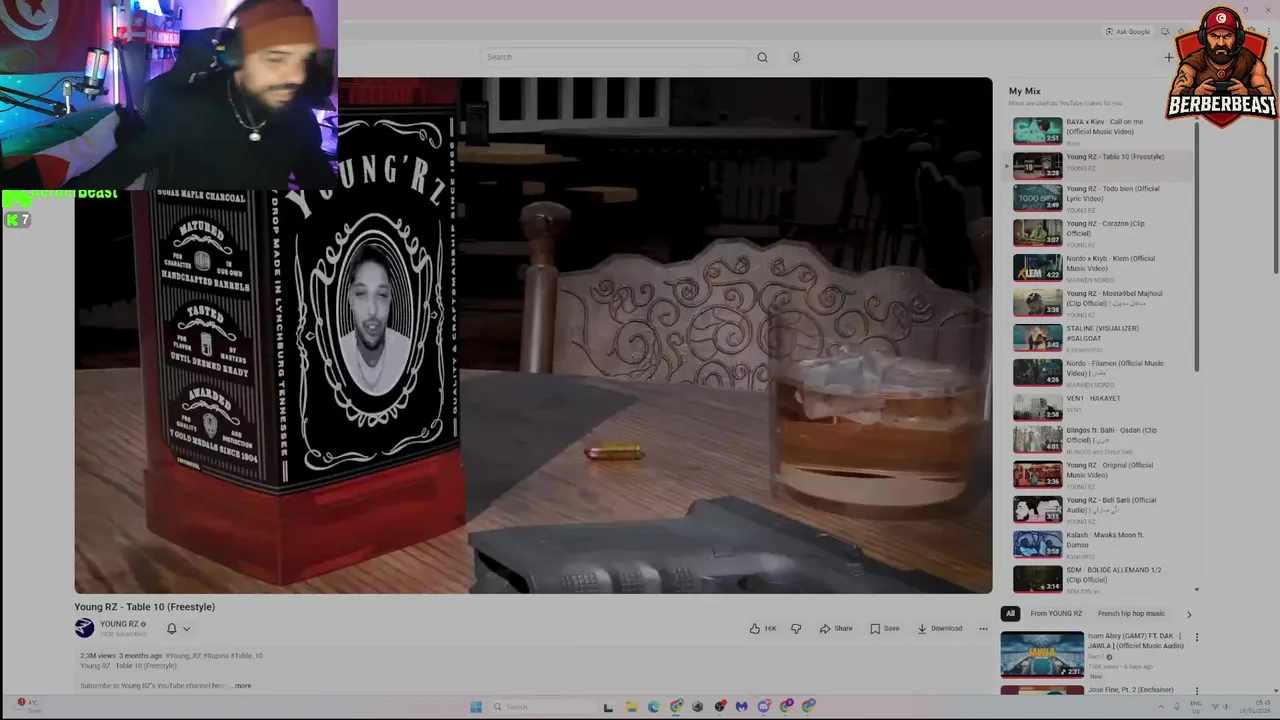This screenshot has height=720, width=1280.
Task: Play Blingos ft. Balti Qadari clip
Action: [1101, 440]
